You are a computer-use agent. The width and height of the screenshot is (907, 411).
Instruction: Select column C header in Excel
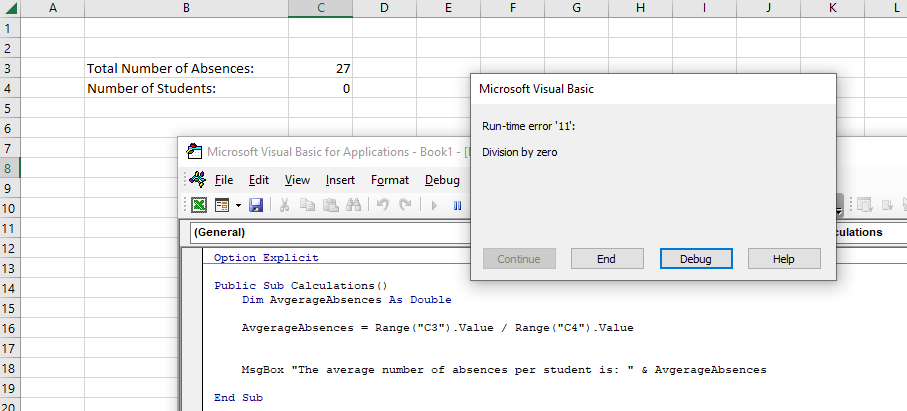(320, 8)
